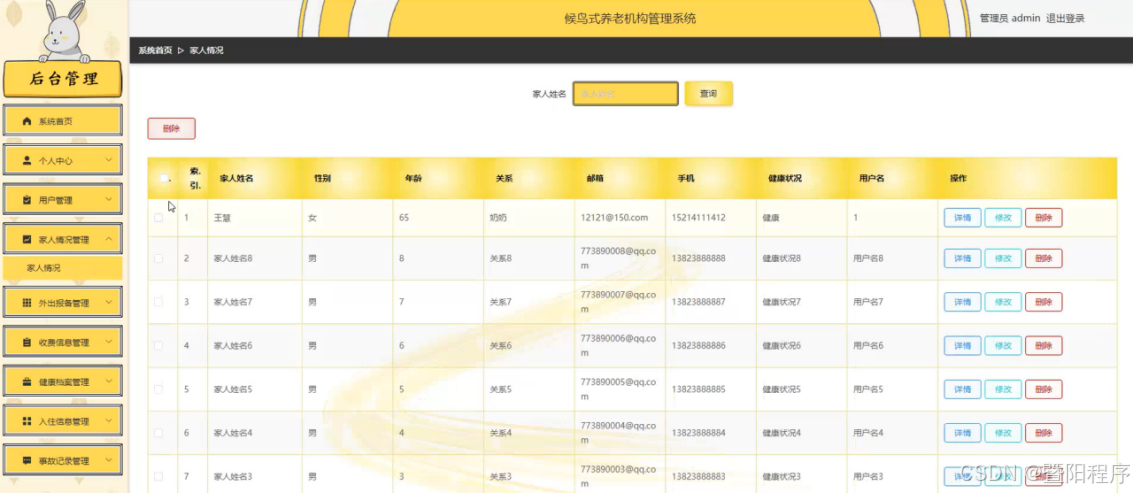Expand the 事故记录管理 menu chevron
This screenshot has height=493, width=1134.
(109, 460)
